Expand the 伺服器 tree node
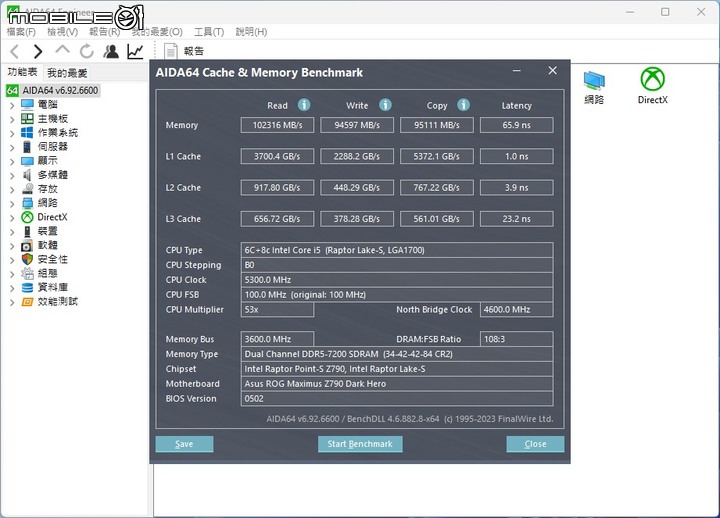The image size is (720, 518). (12, 147)
